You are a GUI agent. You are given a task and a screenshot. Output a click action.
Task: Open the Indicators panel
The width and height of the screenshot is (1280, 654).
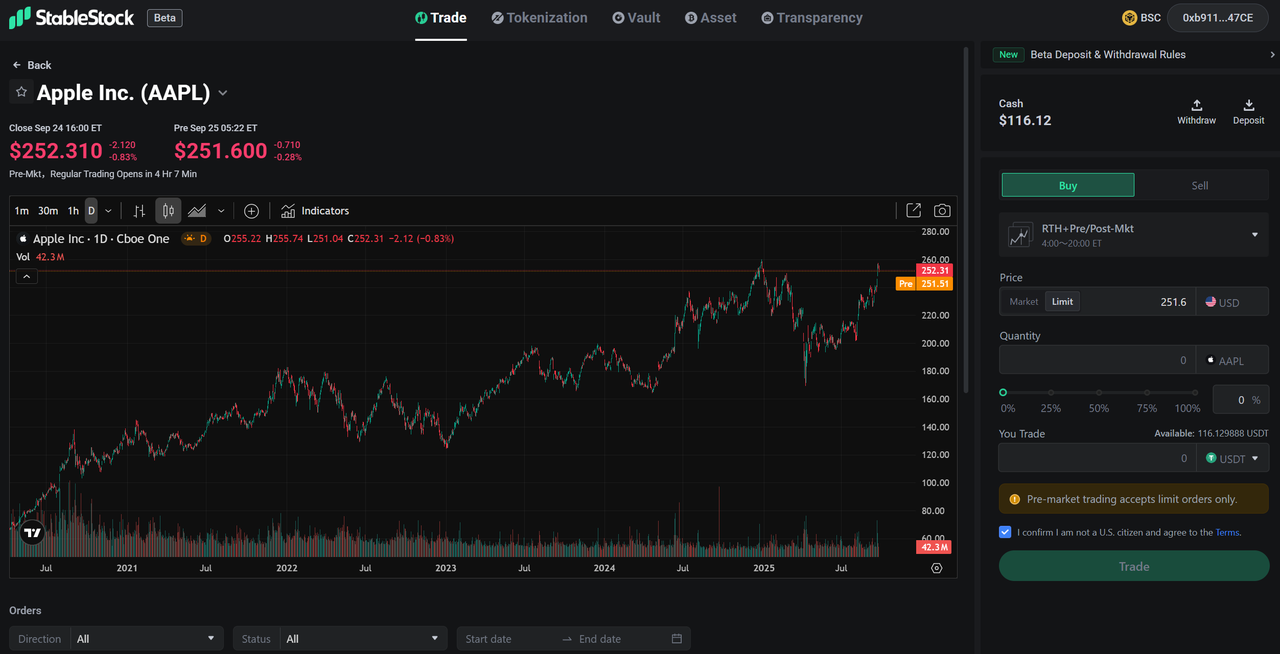click(315, 211)
